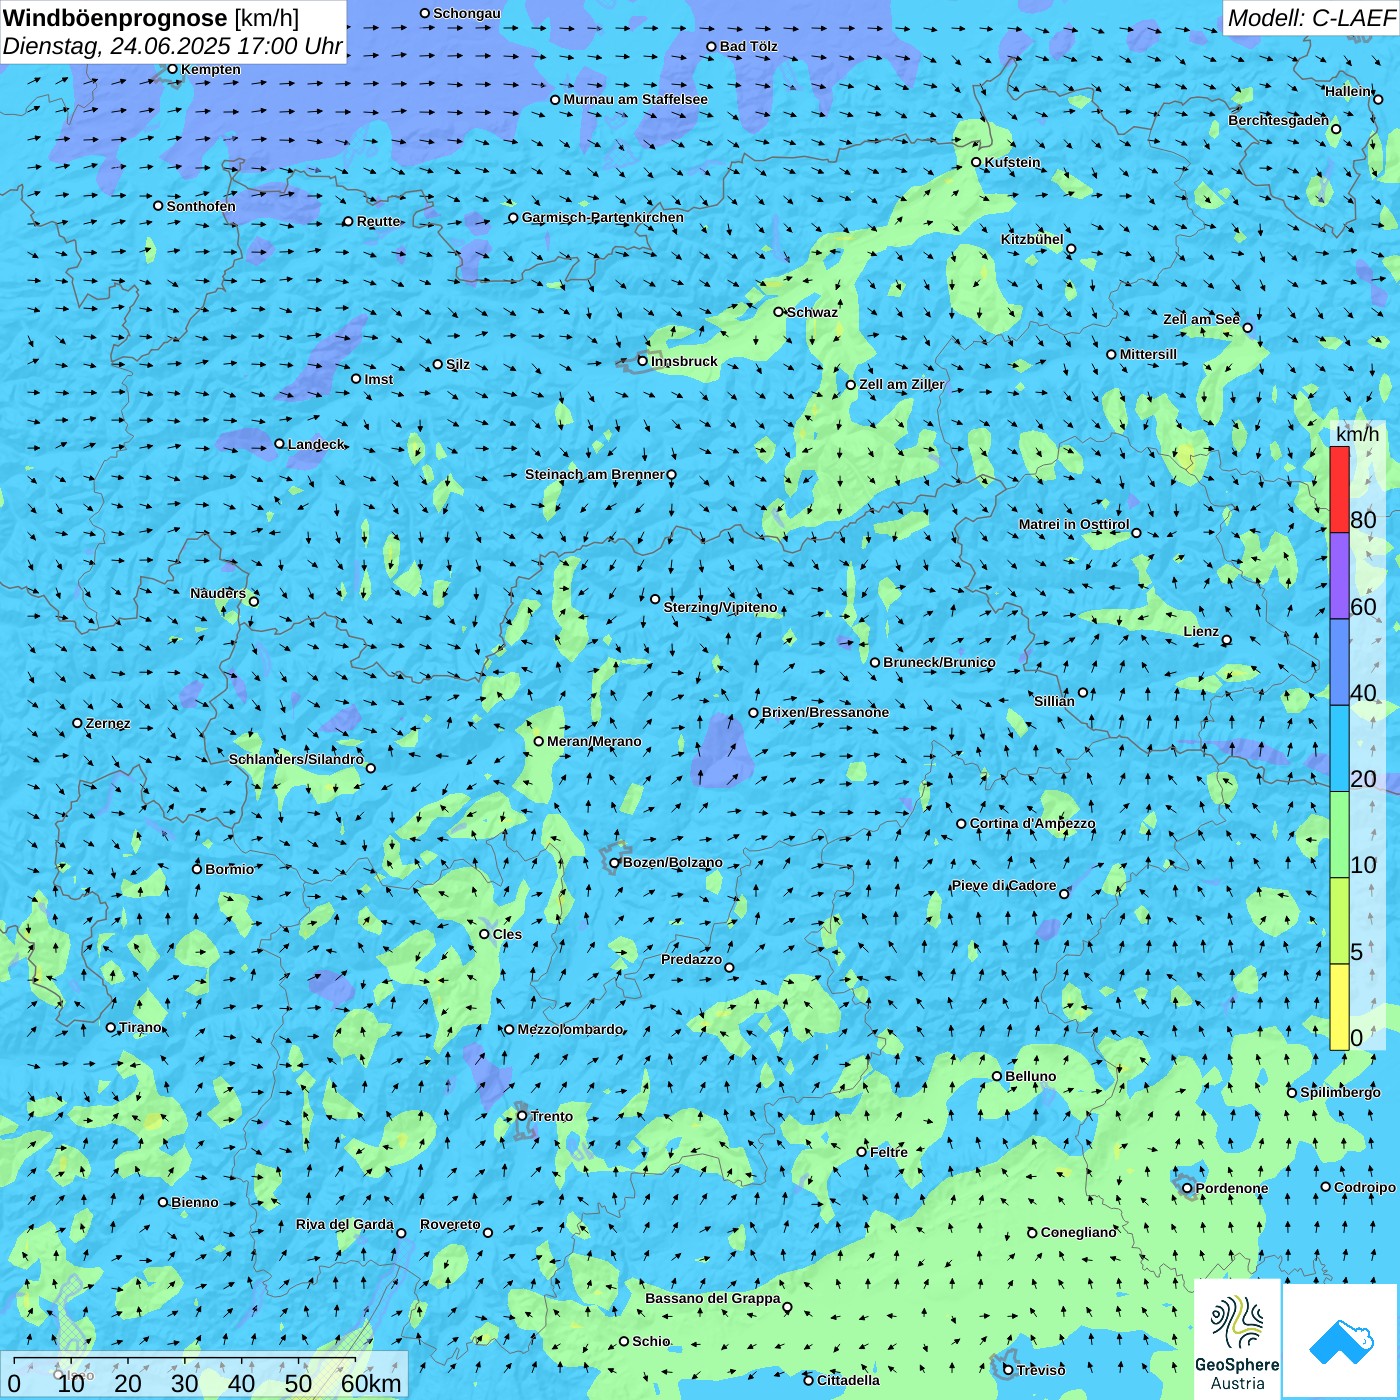1400x1400 pixels.
Task: Click the Kitzbühel location marker
Action: point(1071,249)
